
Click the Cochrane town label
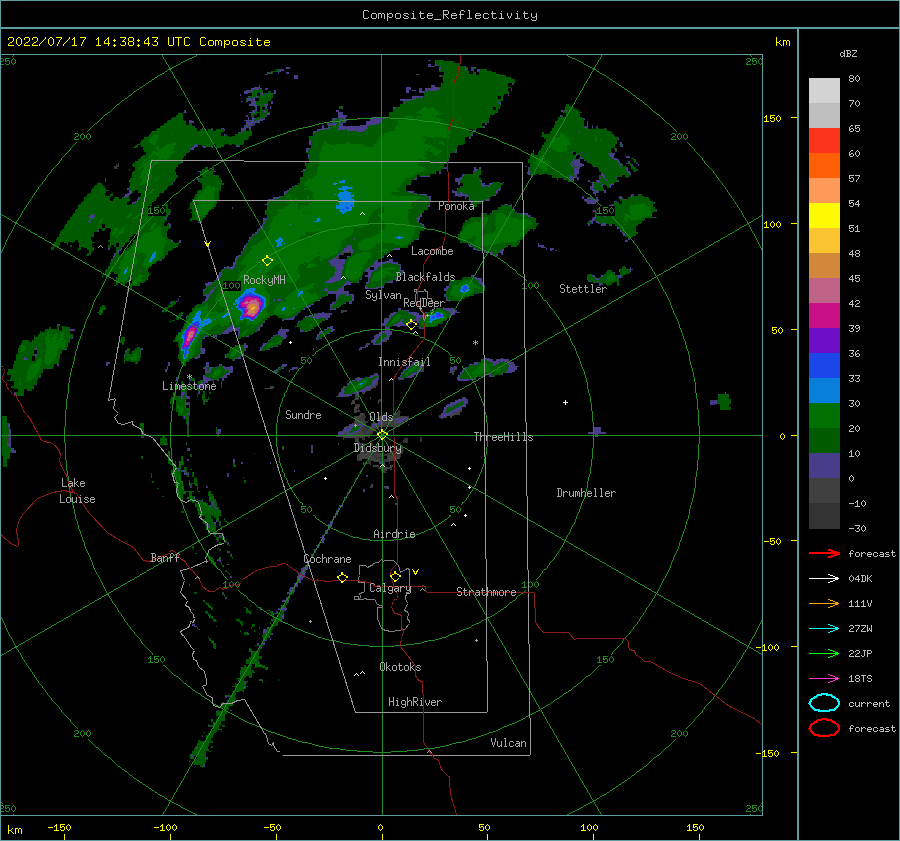coord(327,559)
